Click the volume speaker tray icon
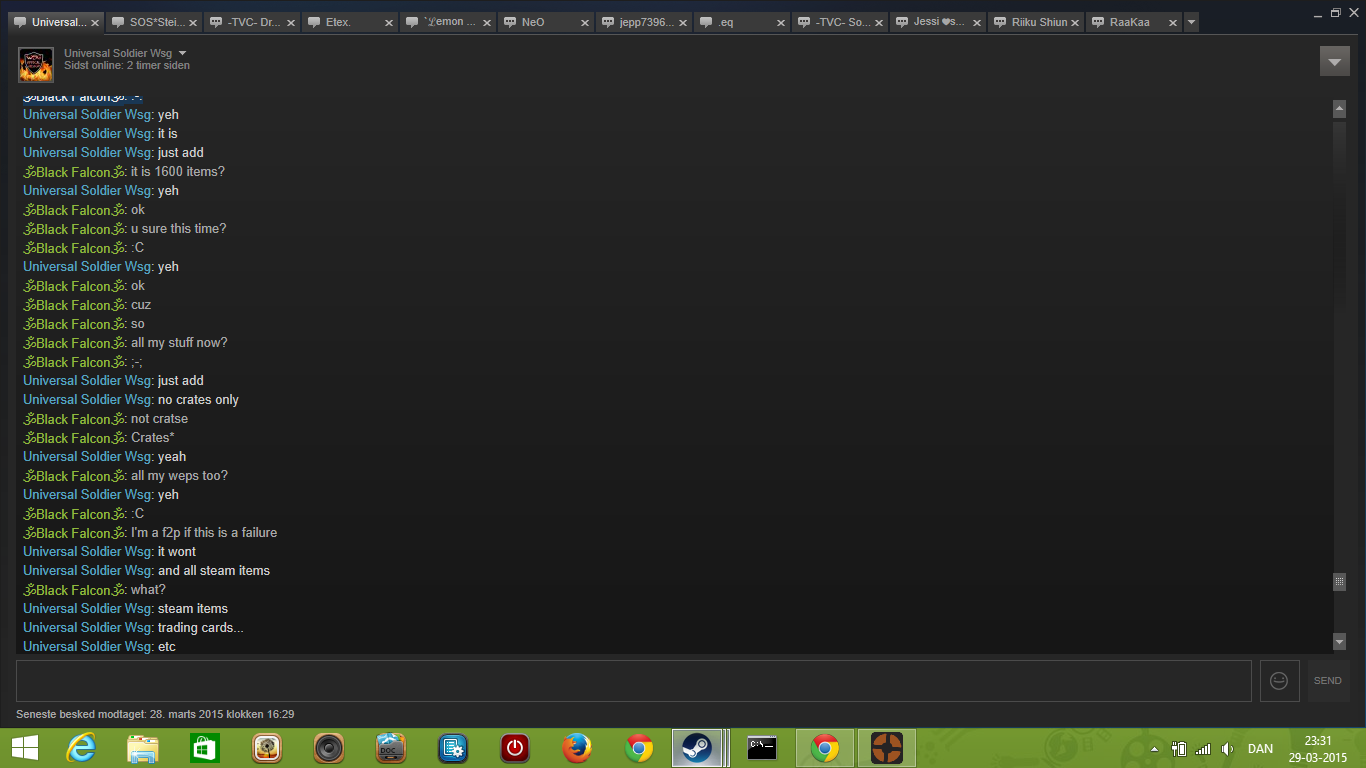This screenshot has height=768, width=1366. pyautogui.click(x=1227, y=749)
